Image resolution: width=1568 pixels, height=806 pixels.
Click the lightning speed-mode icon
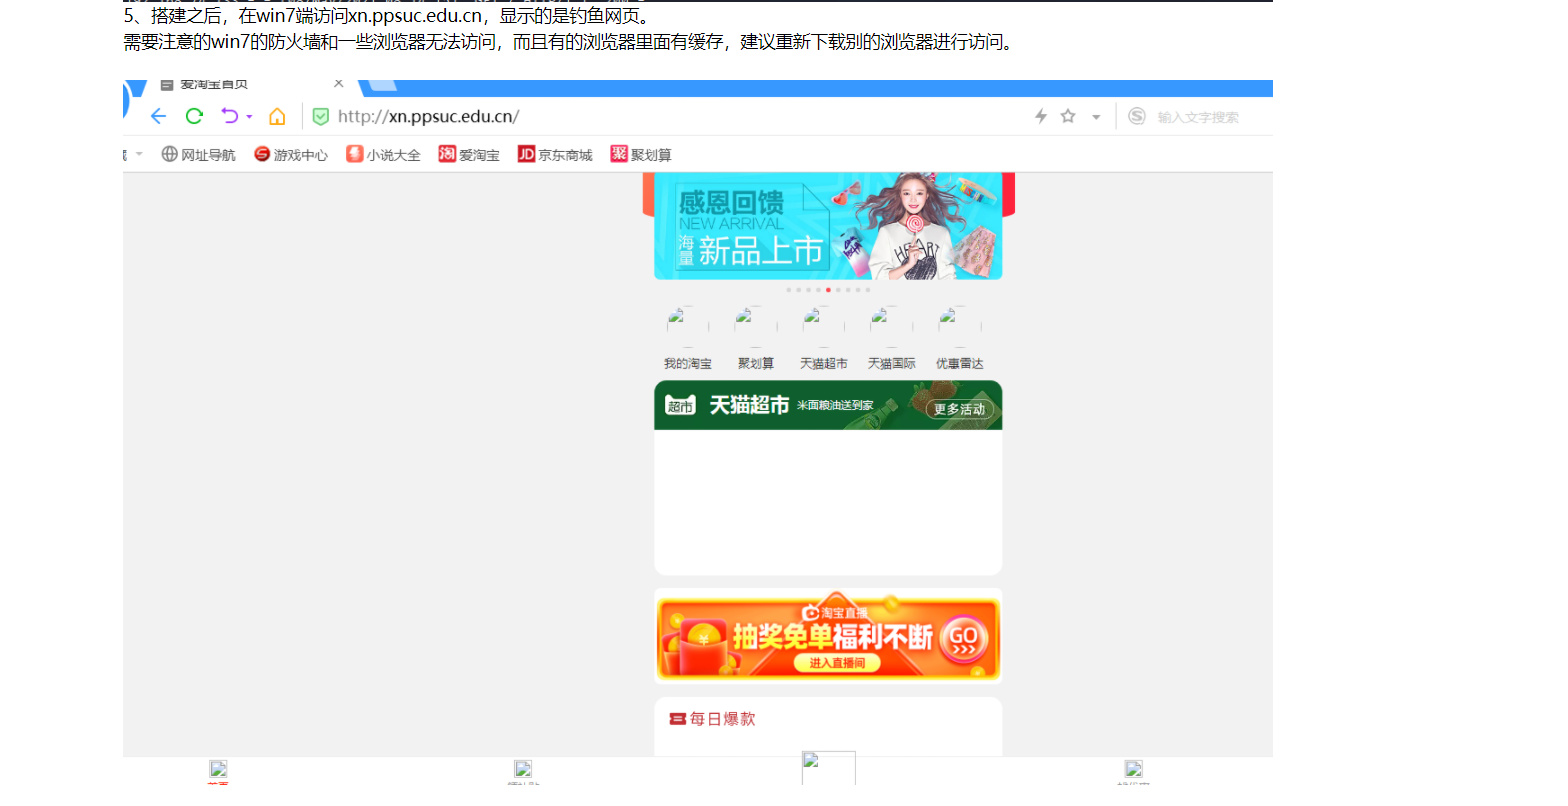tap(1040, 116)
